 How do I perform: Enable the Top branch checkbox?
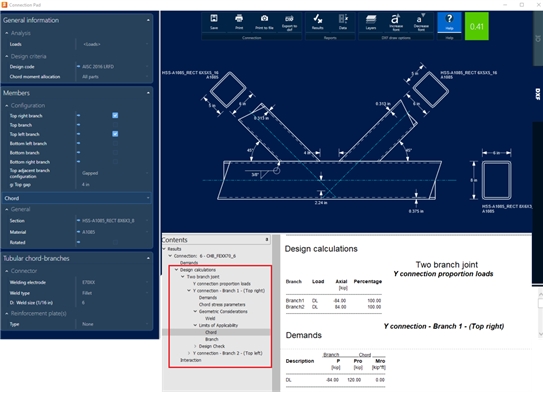coord(115,125)
